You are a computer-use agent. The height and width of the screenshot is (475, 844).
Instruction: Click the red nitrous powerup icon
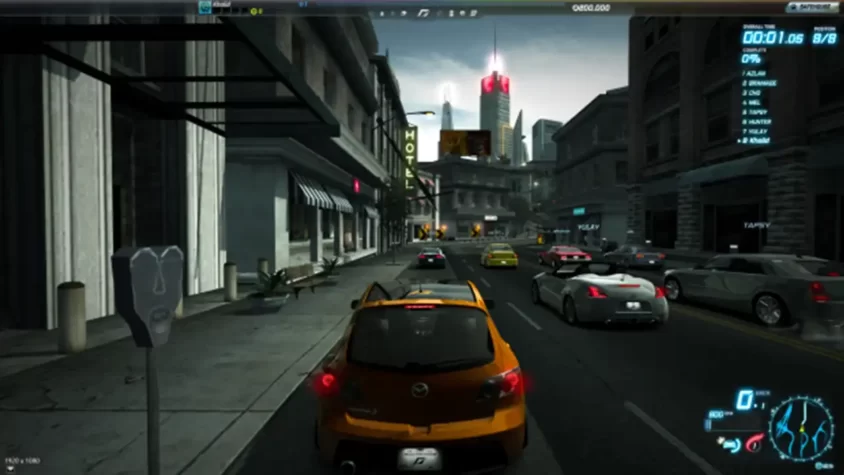point(754,443)
